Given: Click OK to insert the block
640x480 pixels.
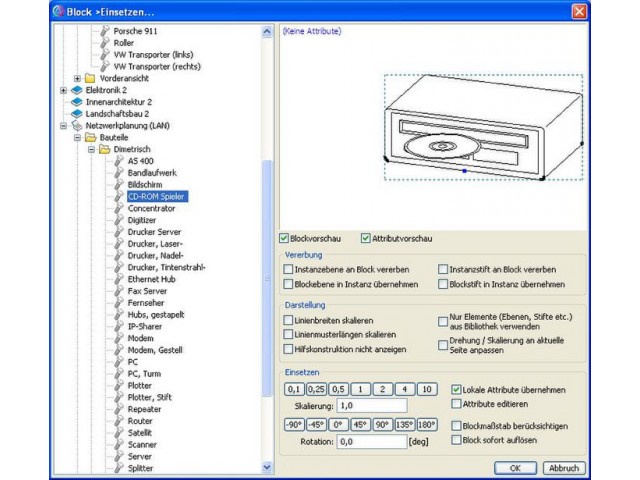Looking at the screenshot, I should [x=515, y=468].
